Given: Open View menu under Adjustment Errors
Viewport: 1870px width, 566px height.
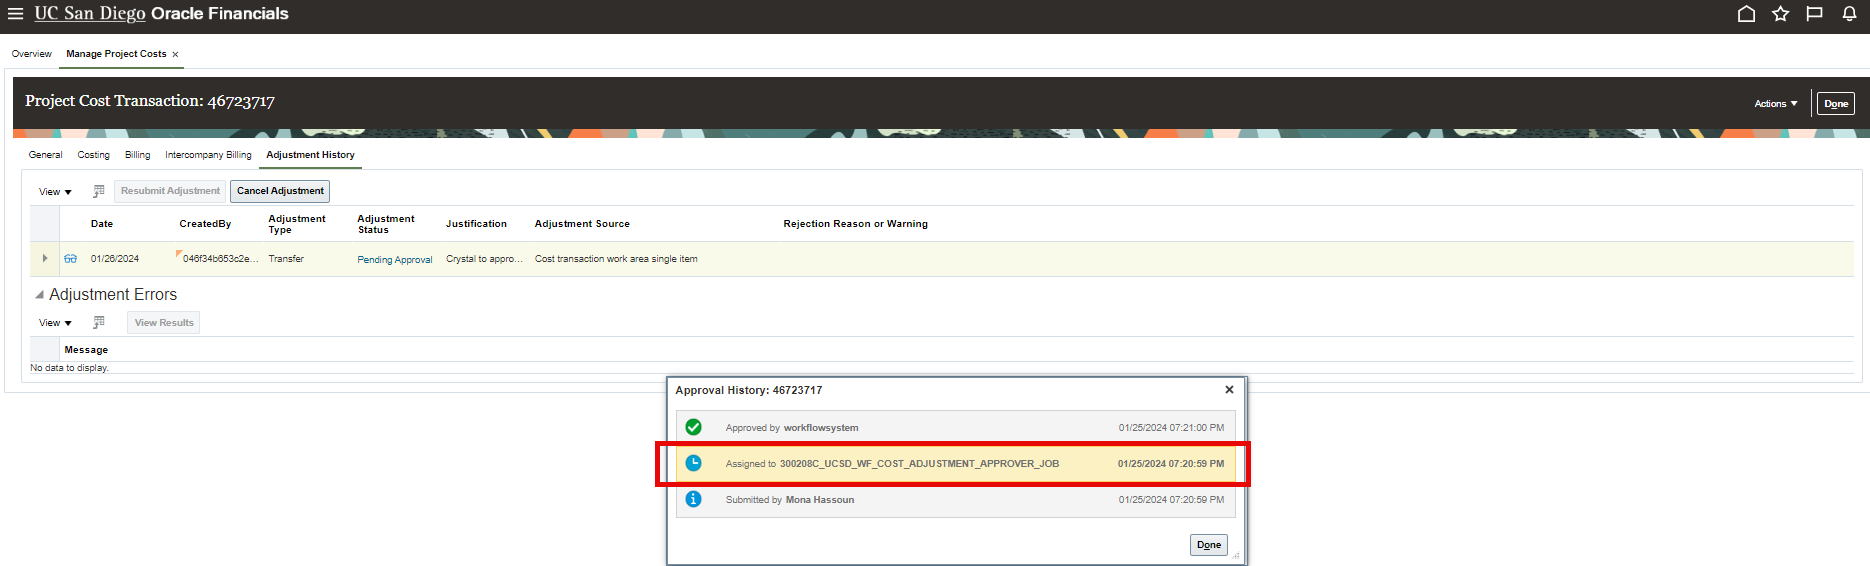Looking at the screenshot, I should (55, 323).
